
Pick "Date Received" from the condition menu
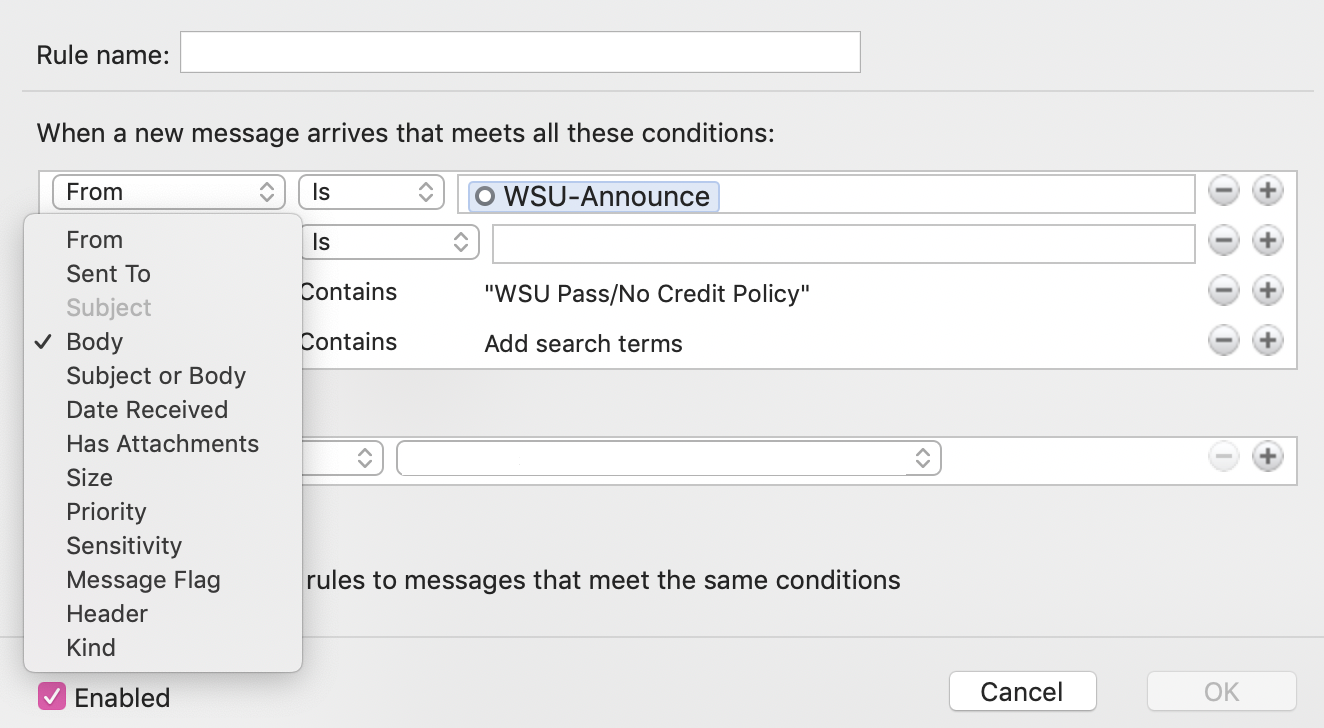[147, 410]
